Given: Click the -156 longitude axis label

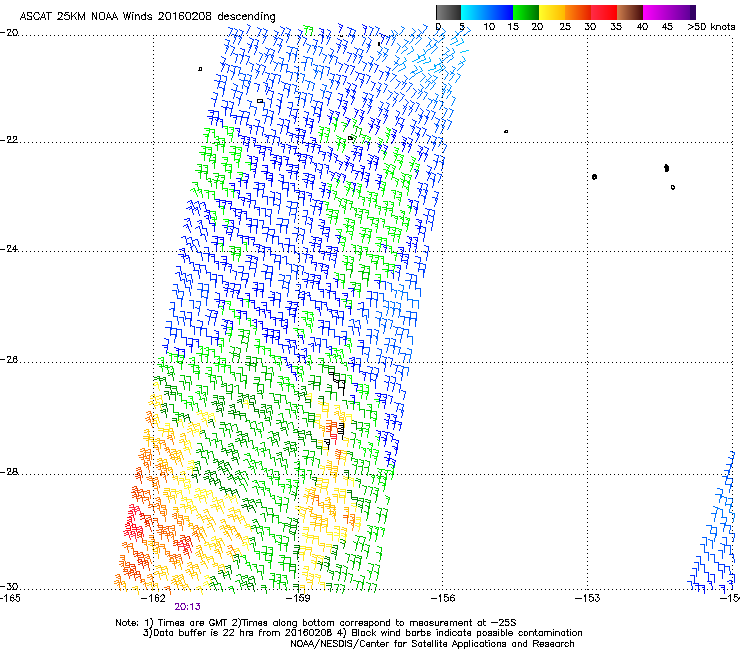Looking at the screenshot, I should (443, 598).
